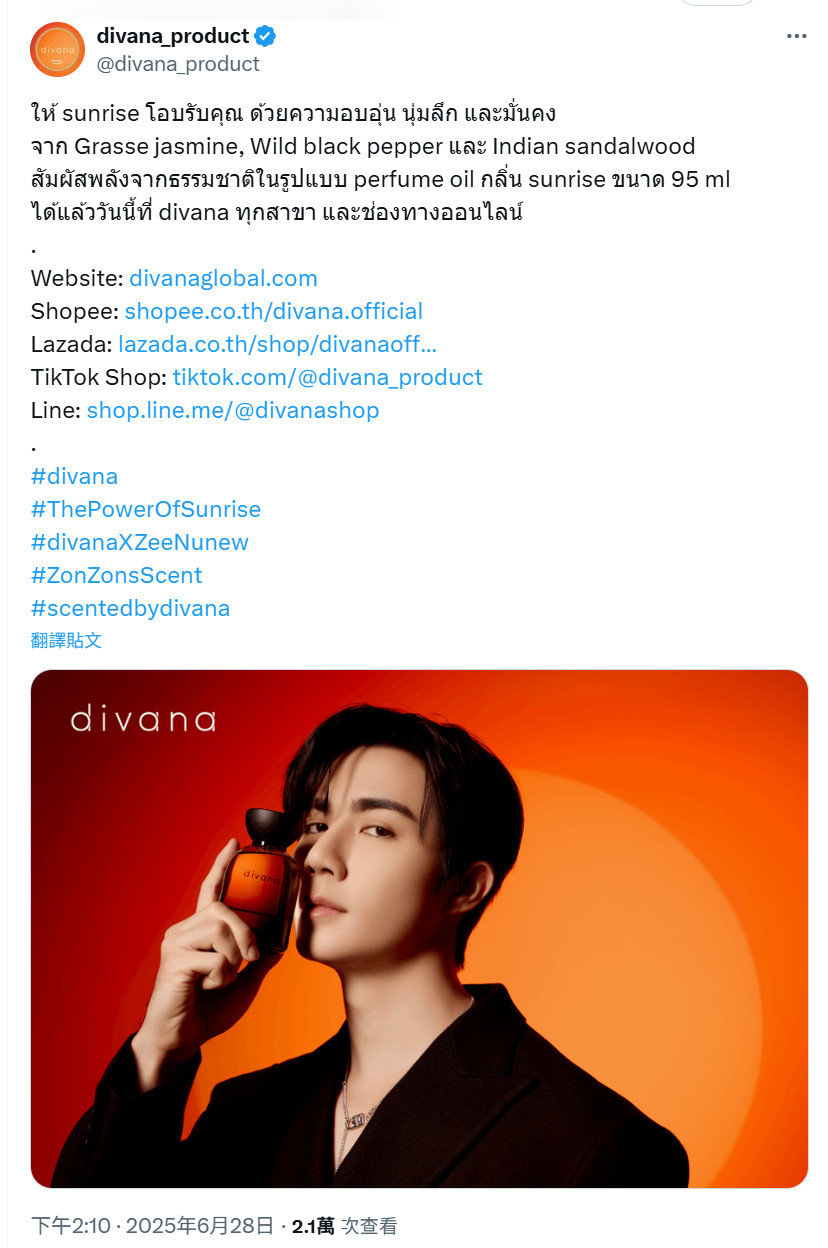Click the blue verified badge

tap(265, 37)
